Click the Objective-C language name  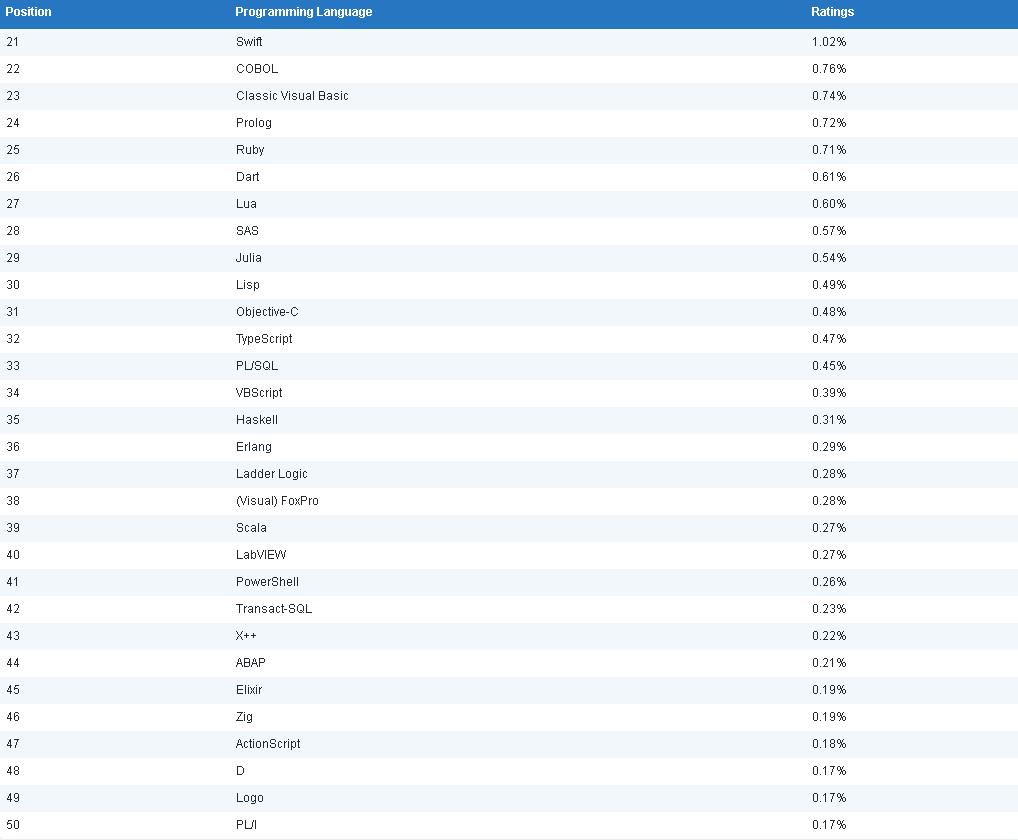267,312
